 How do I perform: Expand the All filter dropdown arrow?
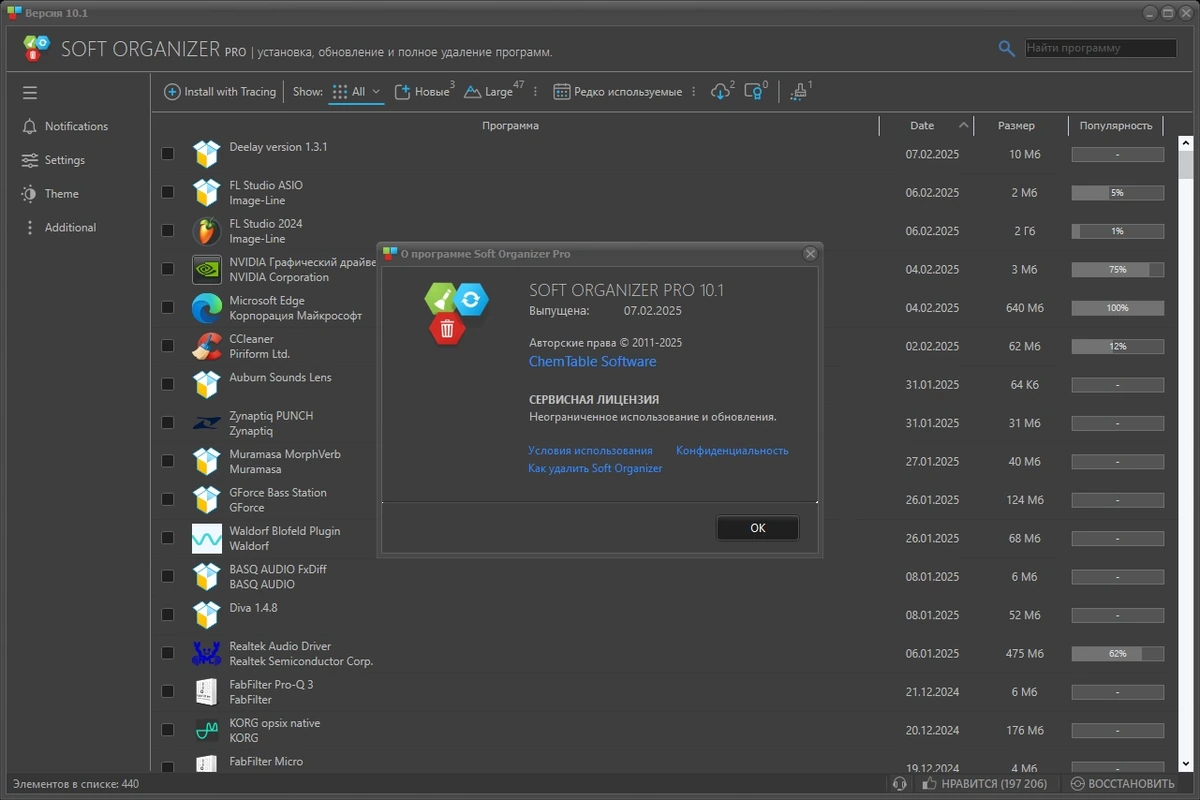tap(376, 92)
